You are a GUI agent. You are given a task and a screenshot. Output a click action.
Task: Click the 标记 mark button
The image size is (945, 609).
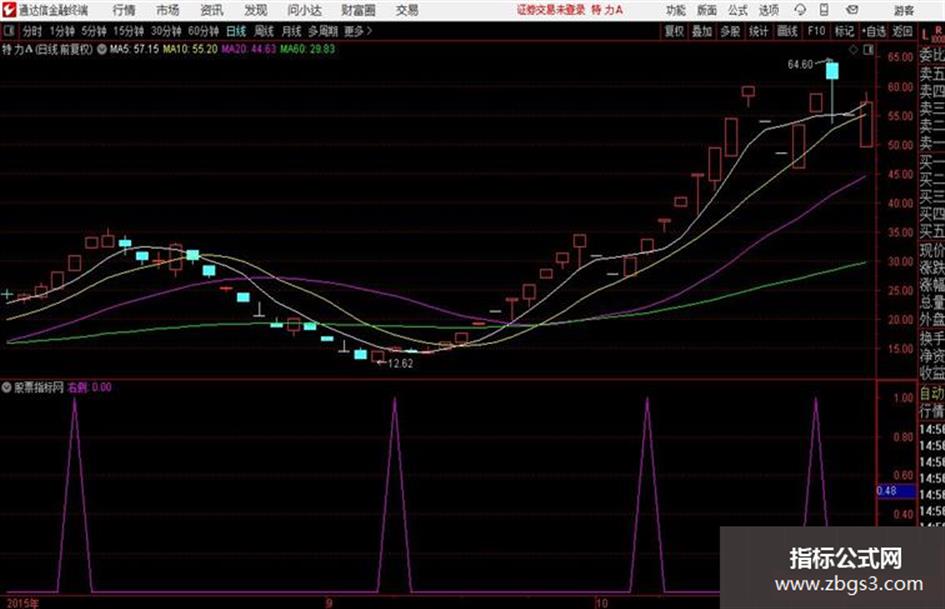(844, 31)
